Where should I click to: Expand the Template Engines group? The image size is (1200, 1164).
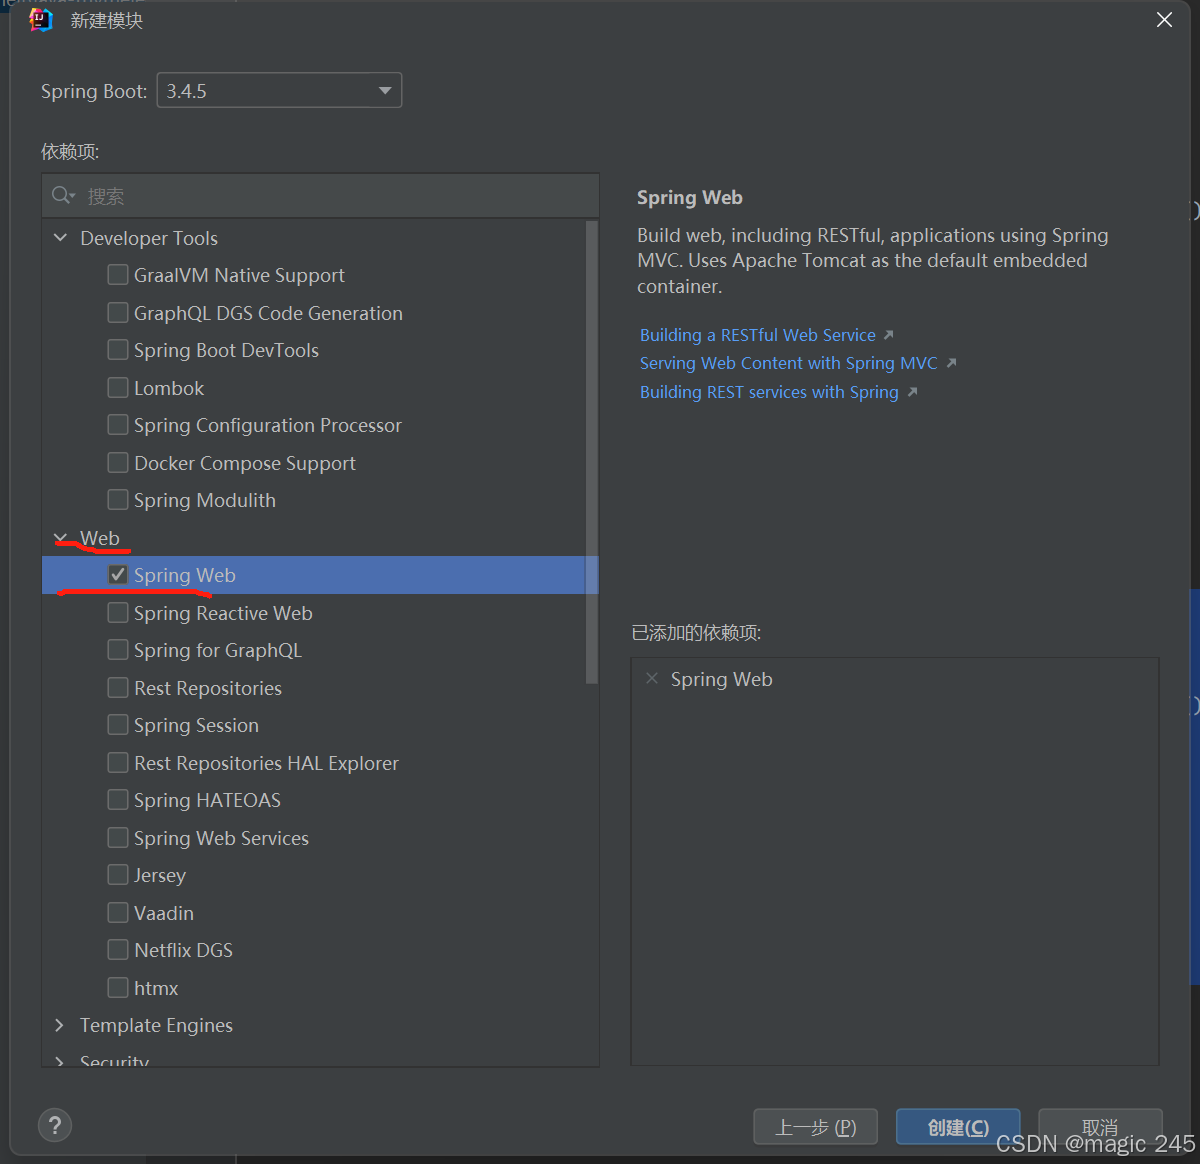pos(60,1025)
